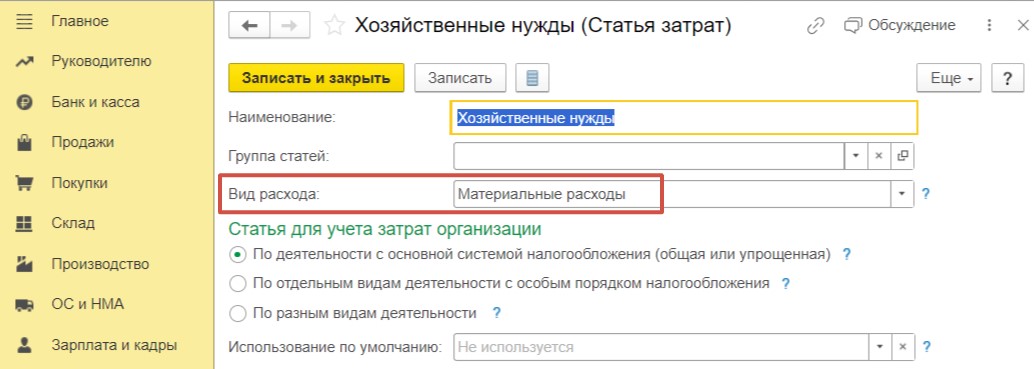Click the back arrow navigation button
The width and height of the screenshot is (1034, 369).
click(249, 26)
